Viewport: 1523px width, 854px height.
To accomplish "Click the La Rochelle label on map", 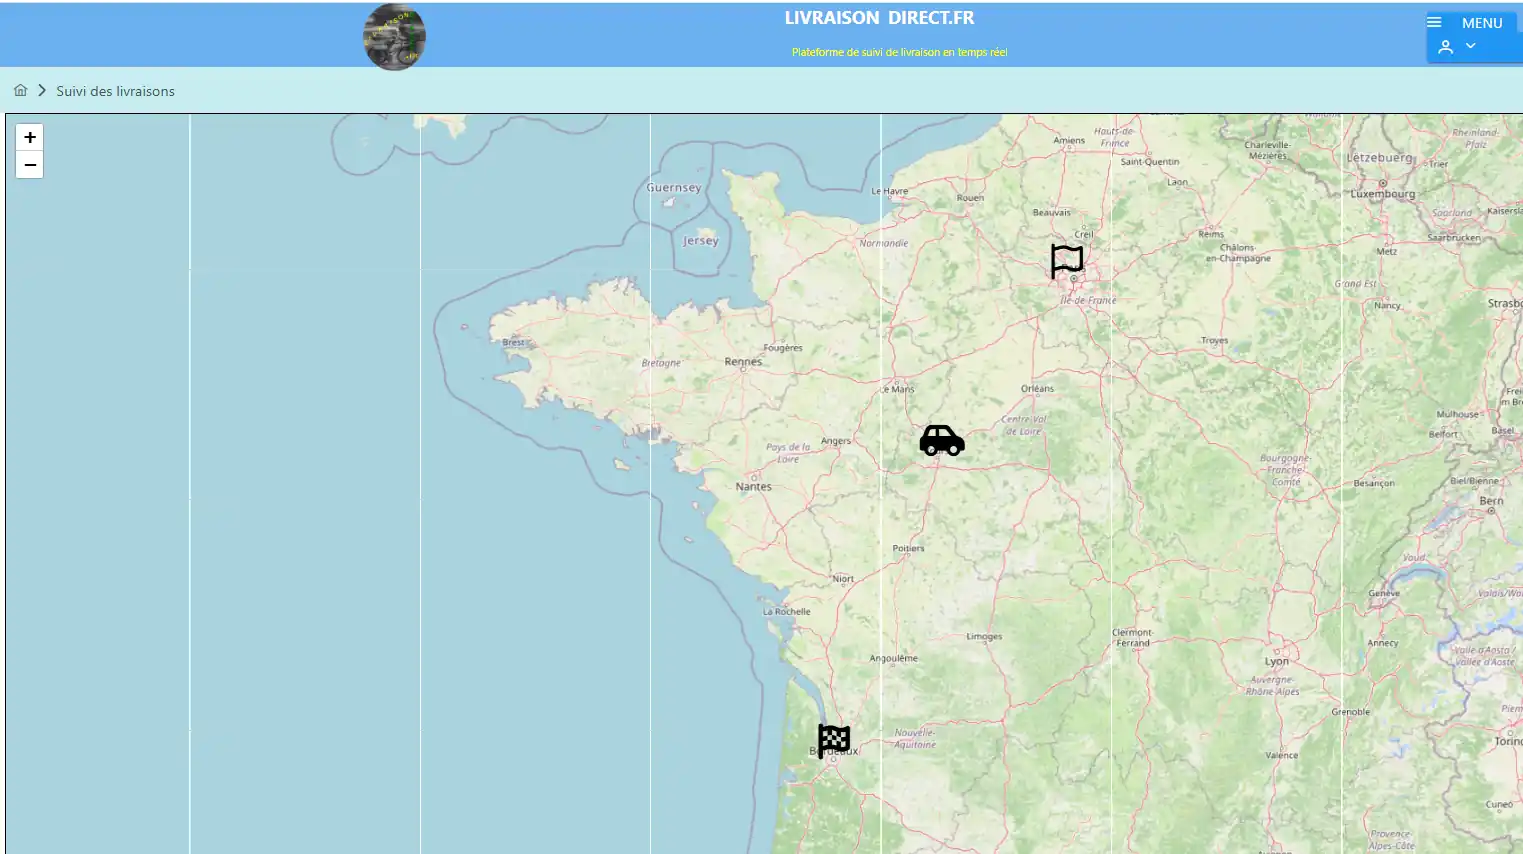I will [x=787, y=611].
